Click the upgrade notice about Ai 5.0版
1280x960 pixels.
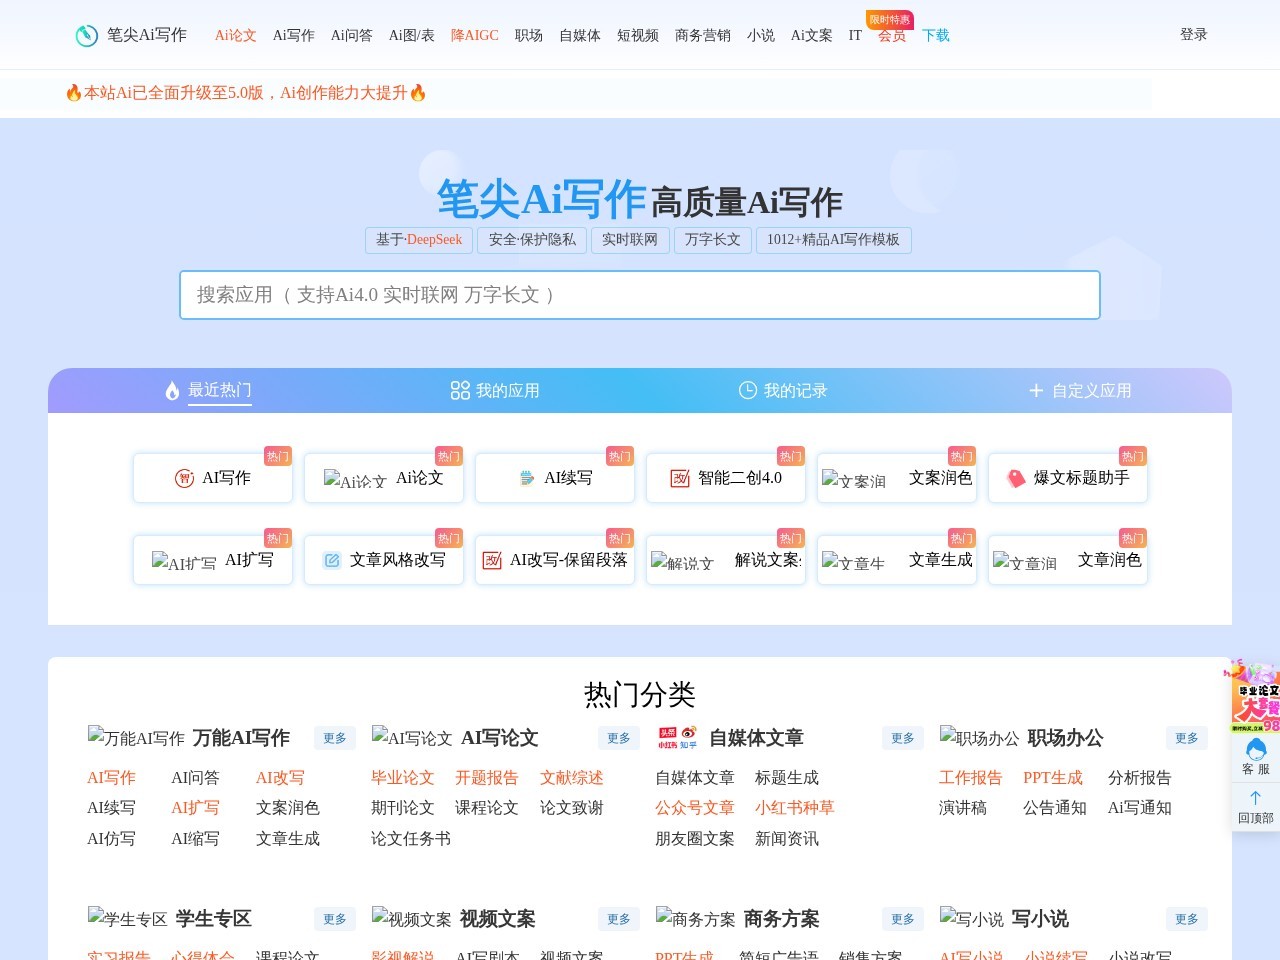246,93
